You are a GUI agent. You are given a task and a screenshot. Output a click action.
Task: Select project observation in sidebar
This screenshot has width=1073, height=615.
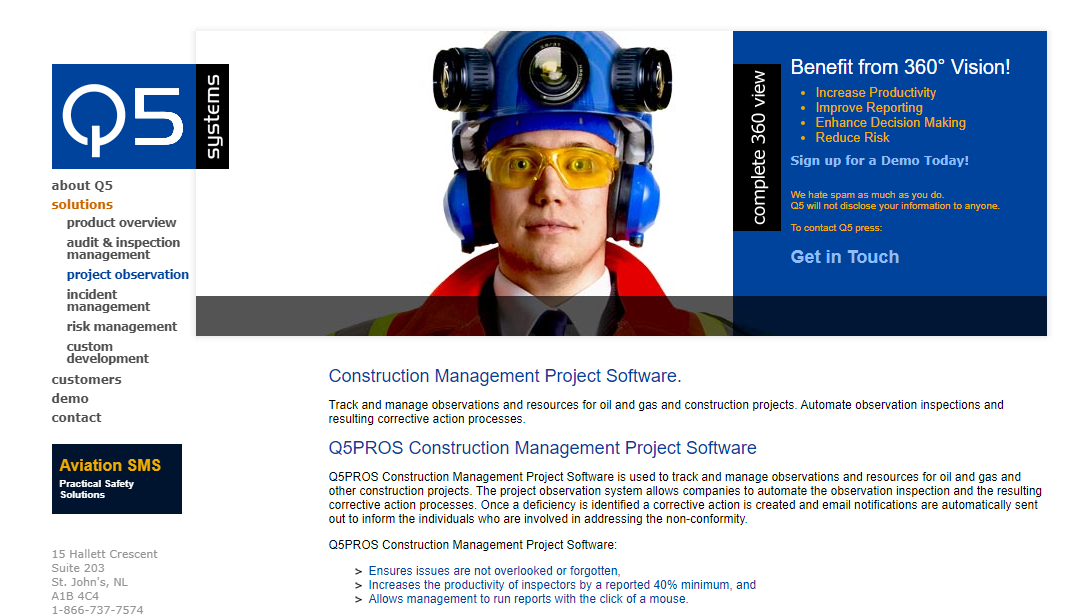coord(127,275)
